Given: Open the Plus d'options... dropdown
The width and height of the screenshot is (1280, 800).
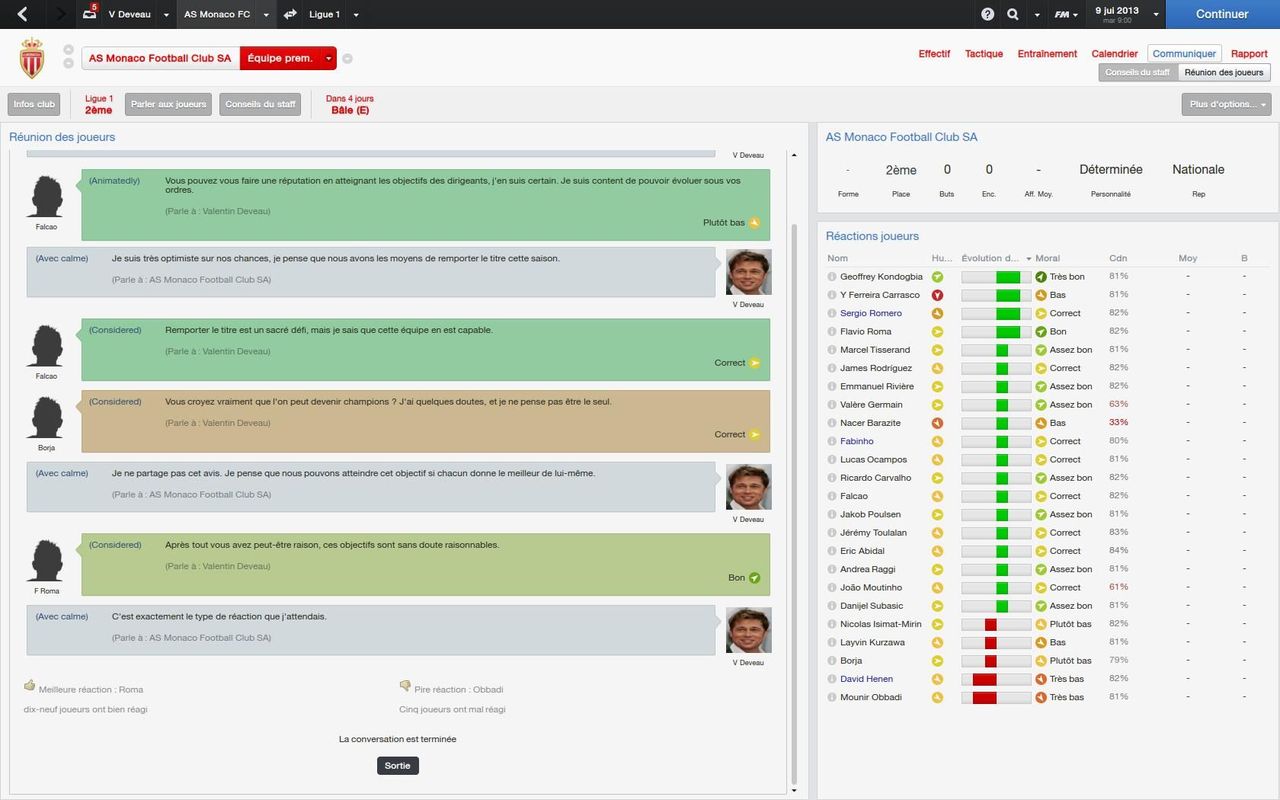Looking at the screenshot, I should click(x=1226, y=104).
